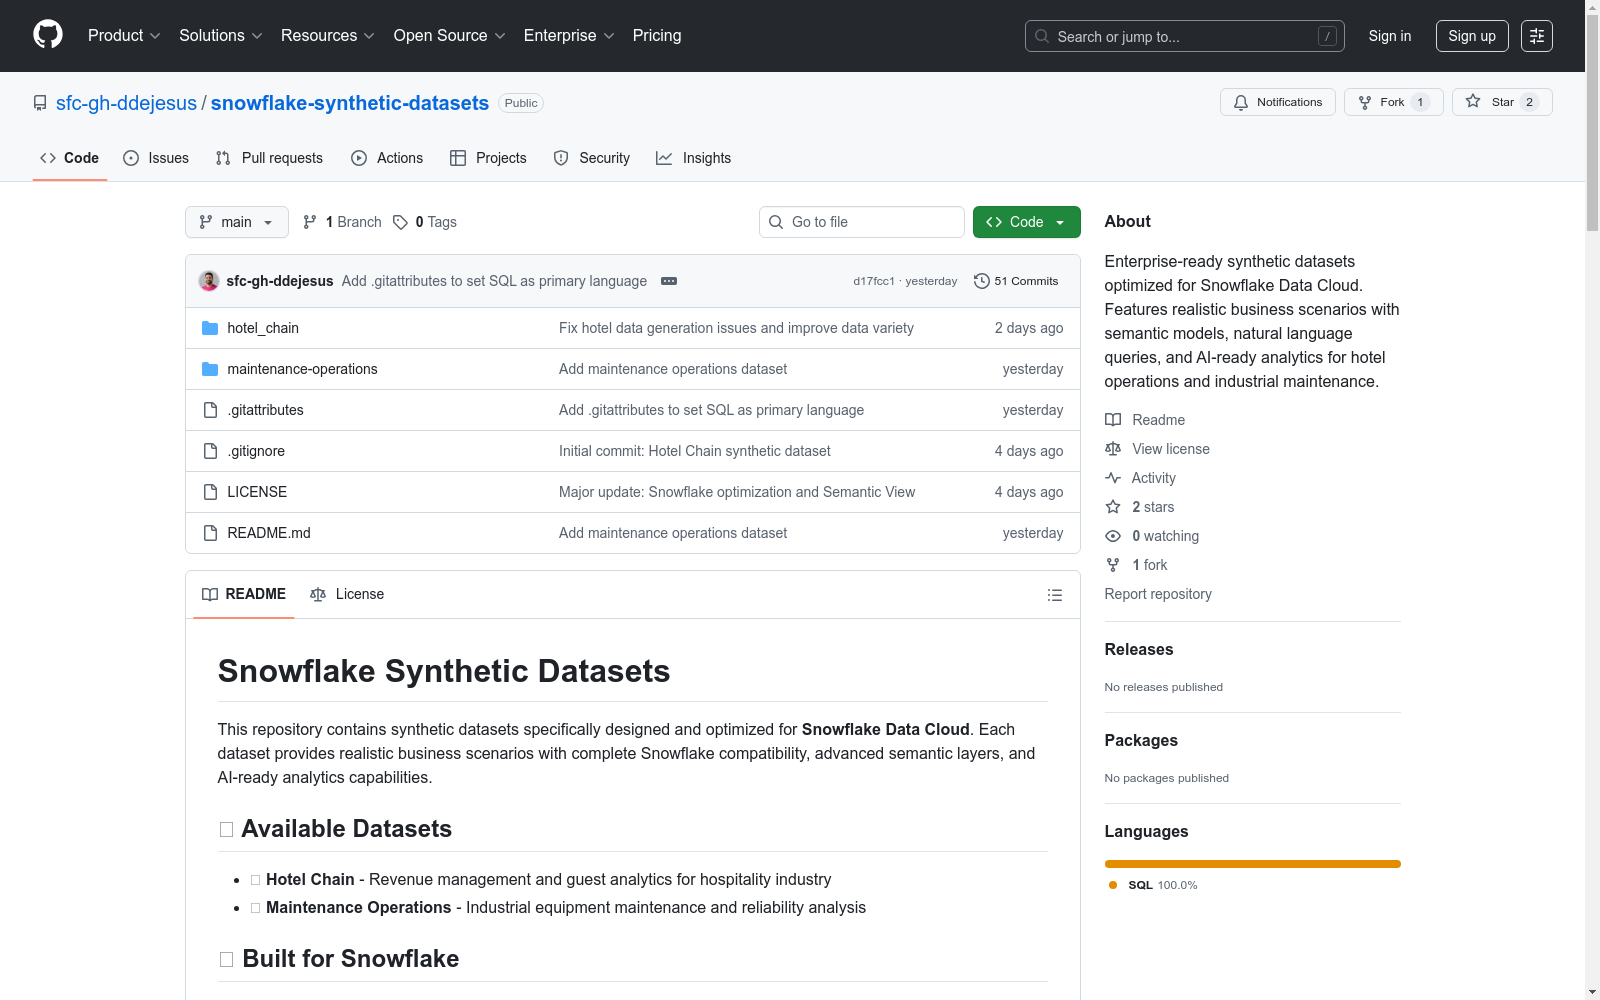This screenshot has height=1000, width=1600.
Task: Switch to the Pull requests tab
Action: click(x=269, y=158)
